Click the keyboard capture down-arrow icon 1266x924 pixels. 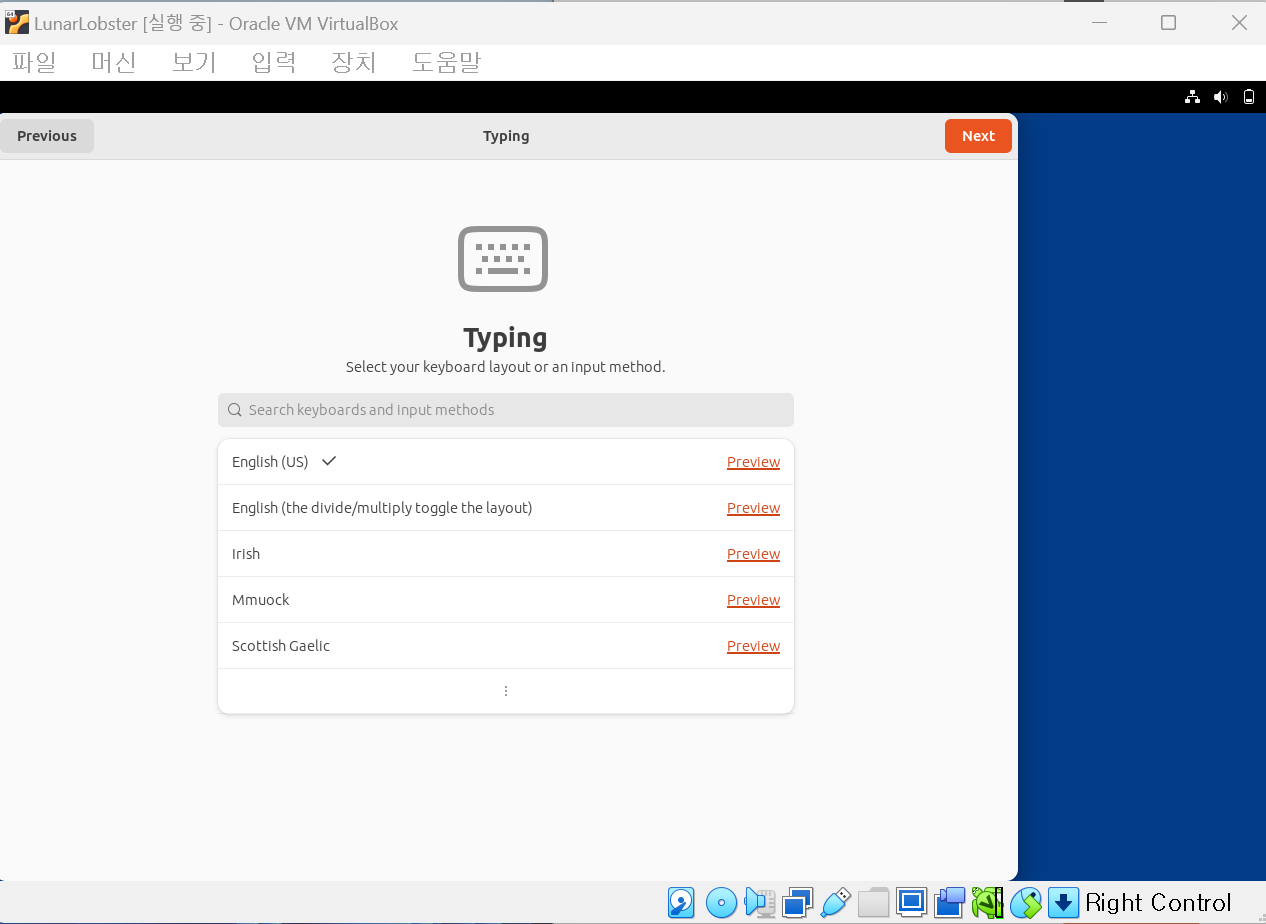click(1063, 903)
